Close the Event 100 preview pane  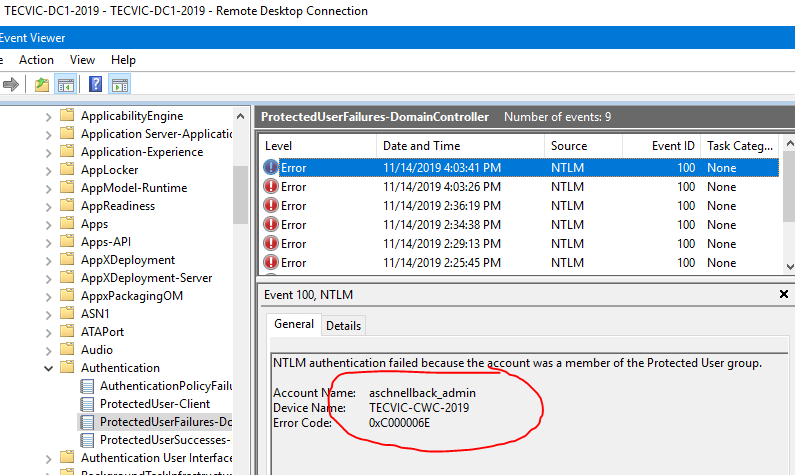point(783,294)
